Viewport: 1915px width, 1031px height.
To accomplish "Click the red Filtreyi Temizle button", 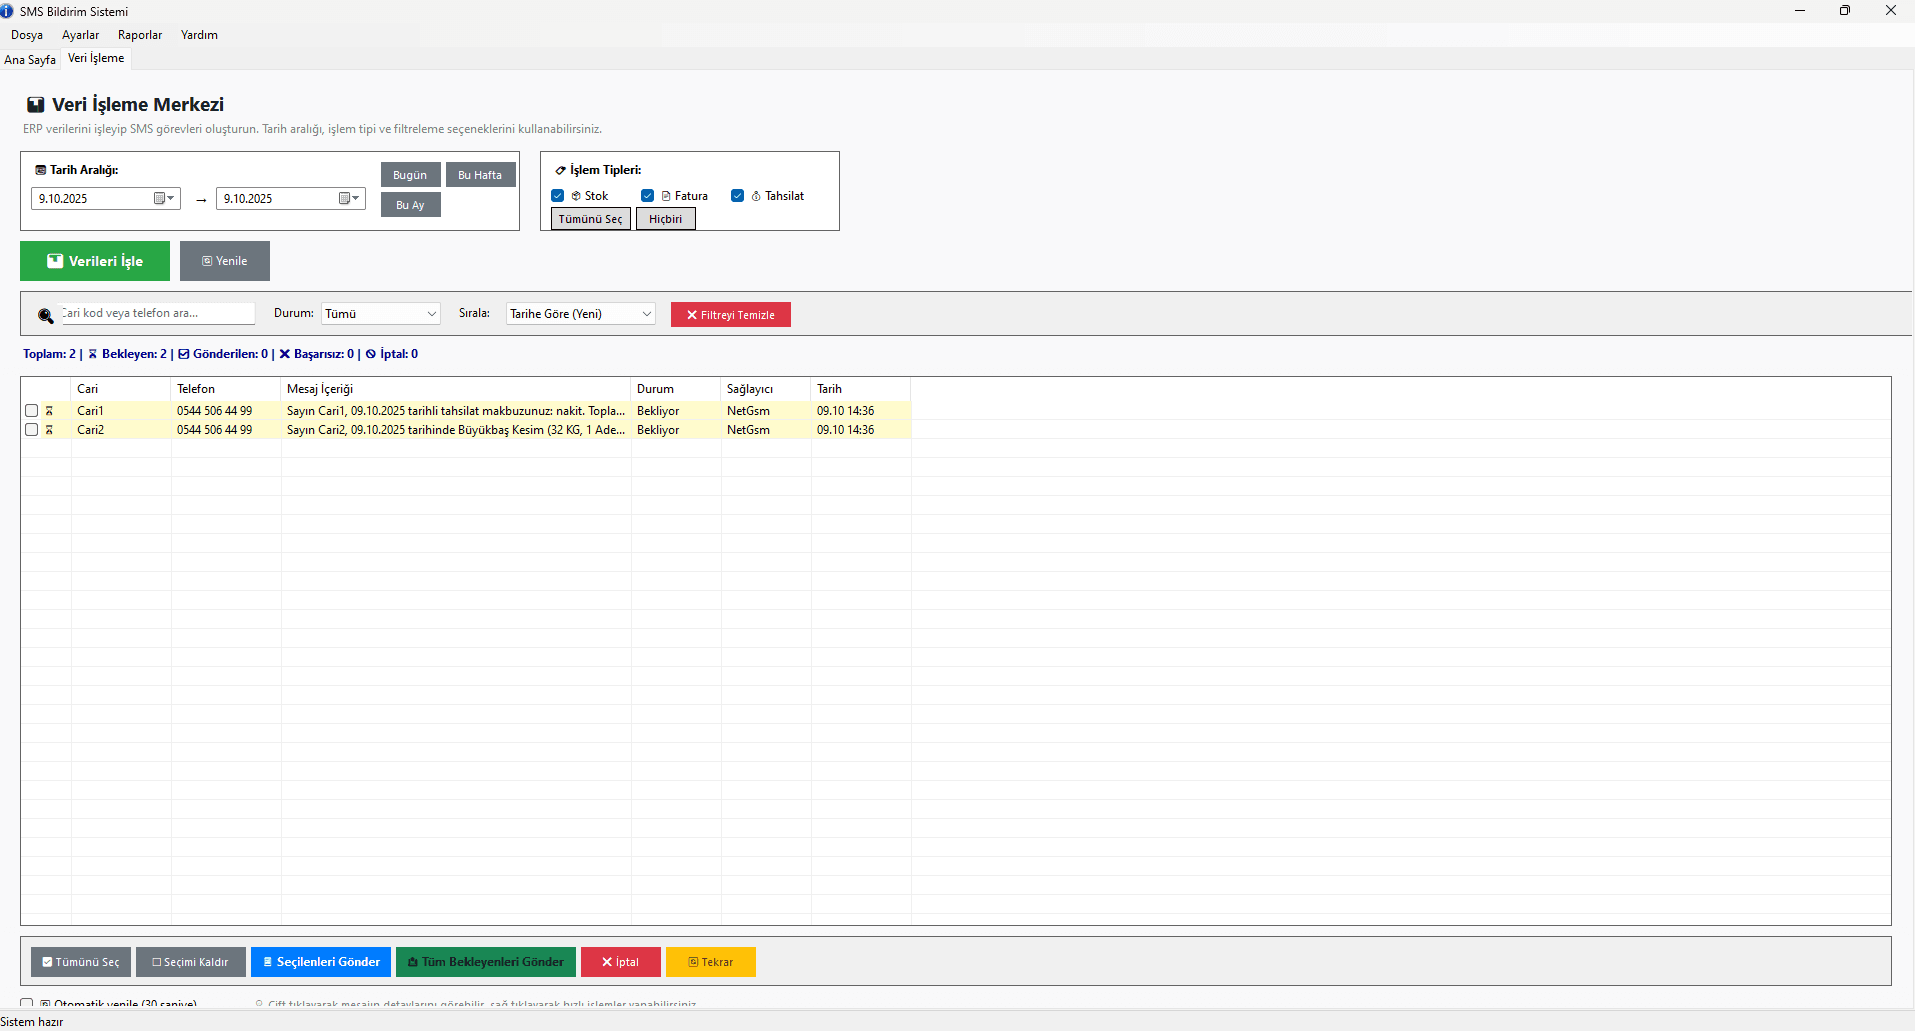I will (x=731, y=315).
